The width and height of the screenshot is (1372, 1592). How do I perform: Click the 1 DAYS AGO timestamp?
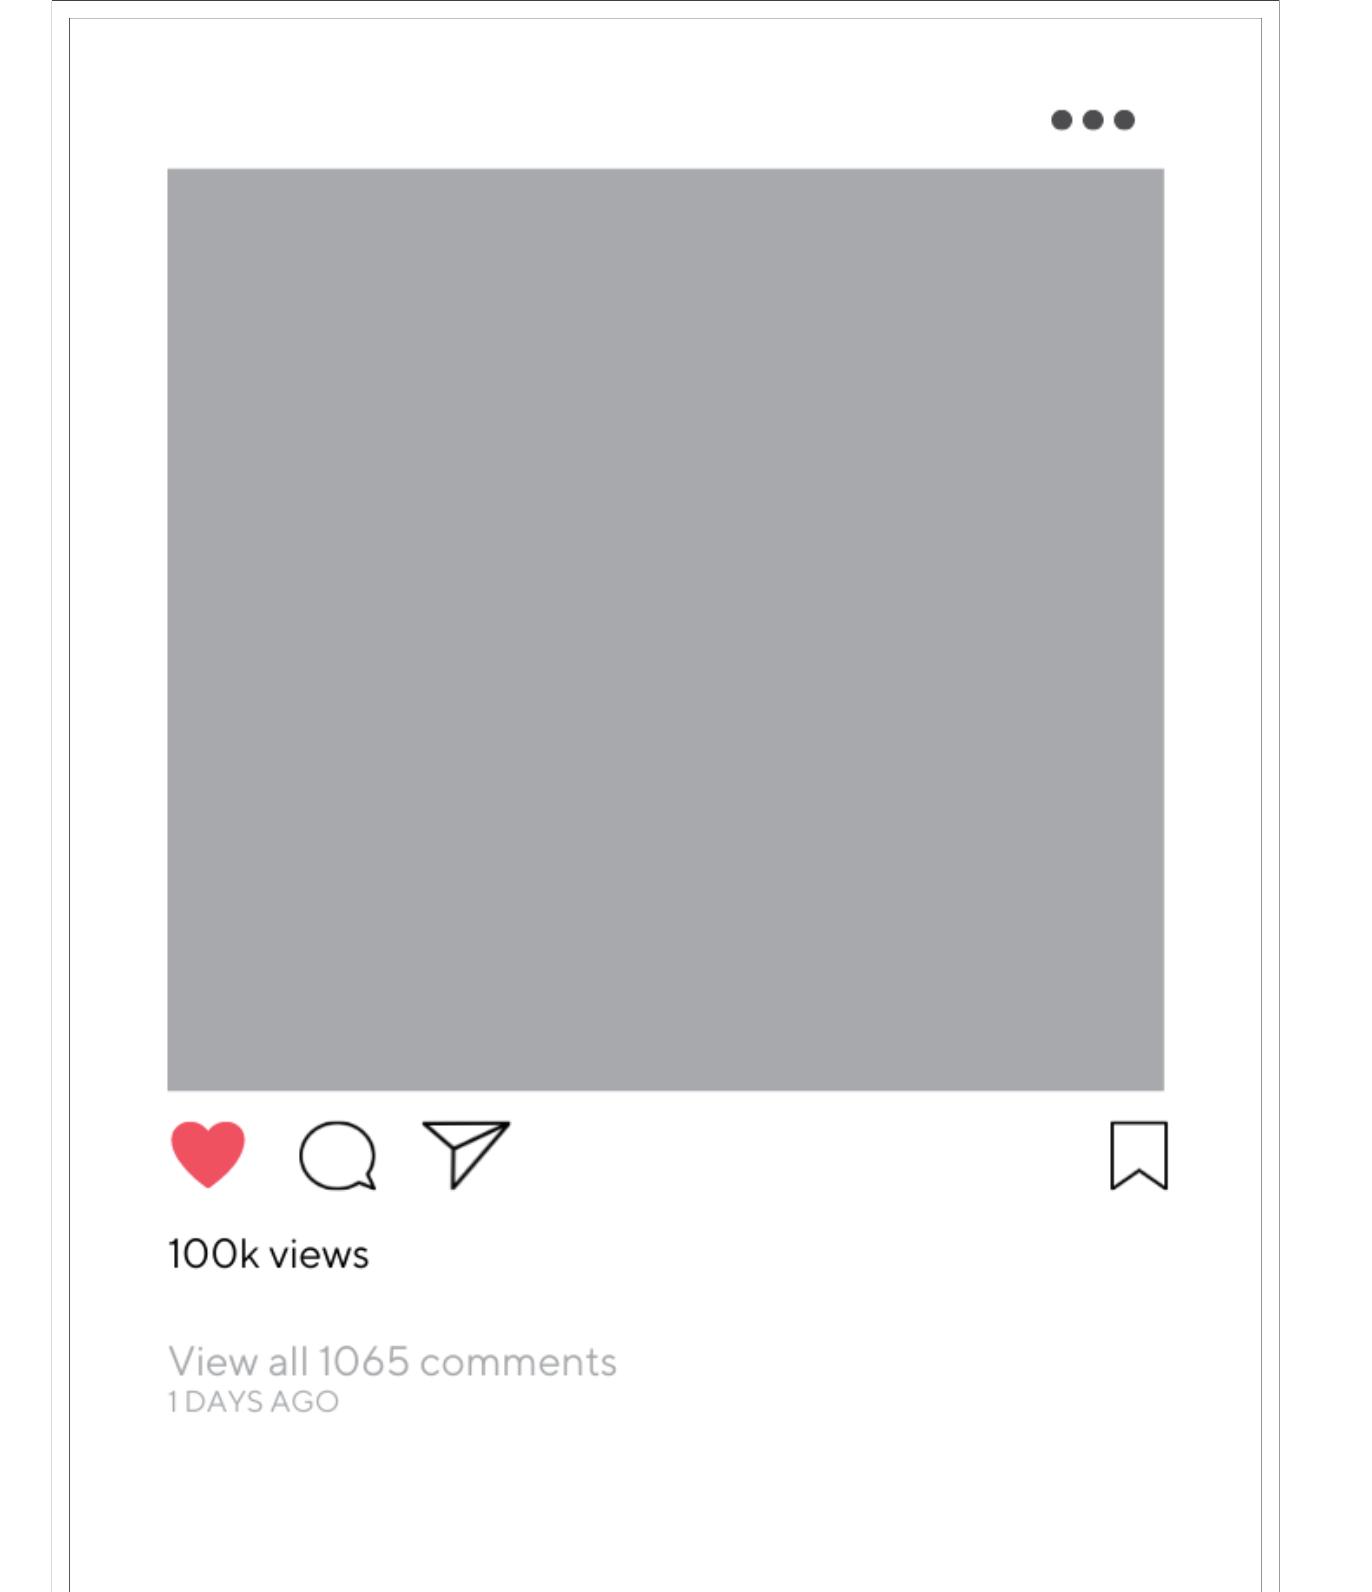pos(253,1402)
